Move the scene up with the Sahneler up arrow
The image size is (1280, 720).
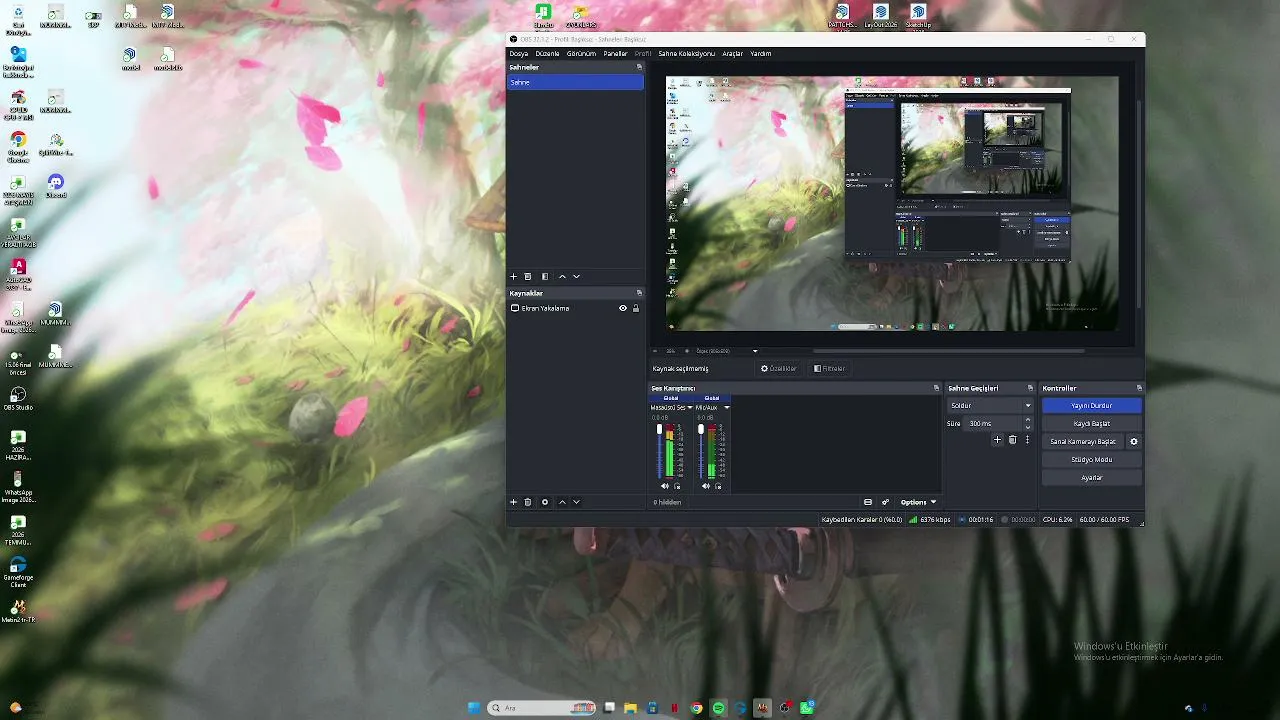562,276
